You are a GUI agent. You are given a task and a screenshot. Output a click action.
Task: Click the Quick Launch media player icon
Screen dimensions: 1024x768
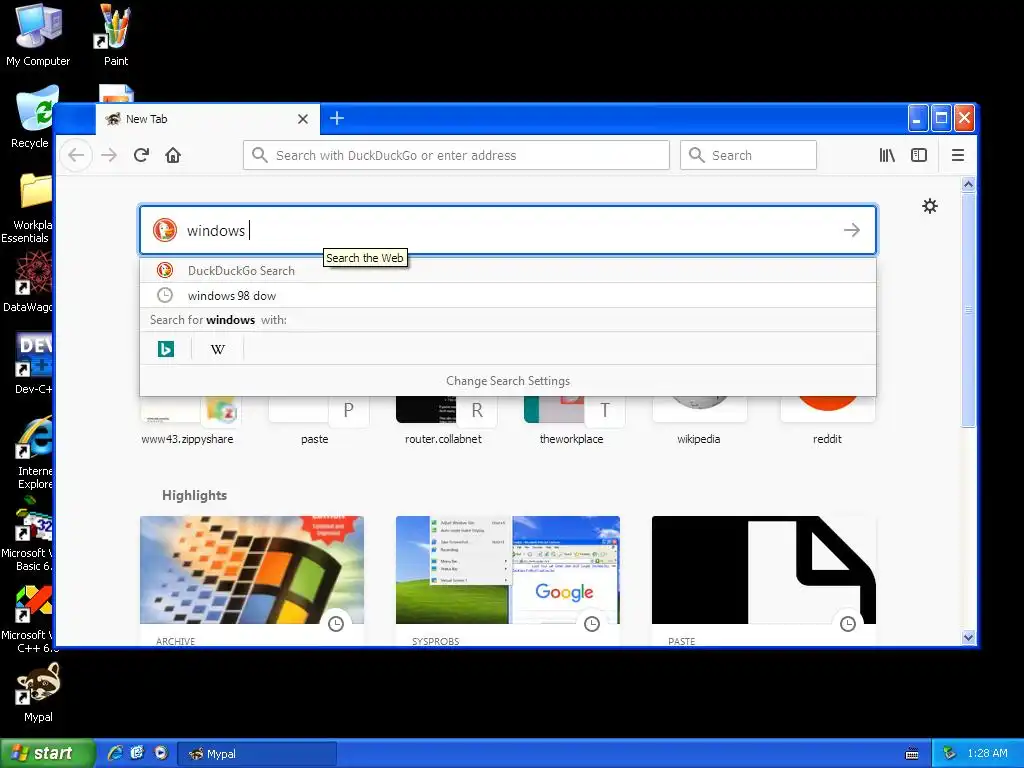click(x=161, y=753)
